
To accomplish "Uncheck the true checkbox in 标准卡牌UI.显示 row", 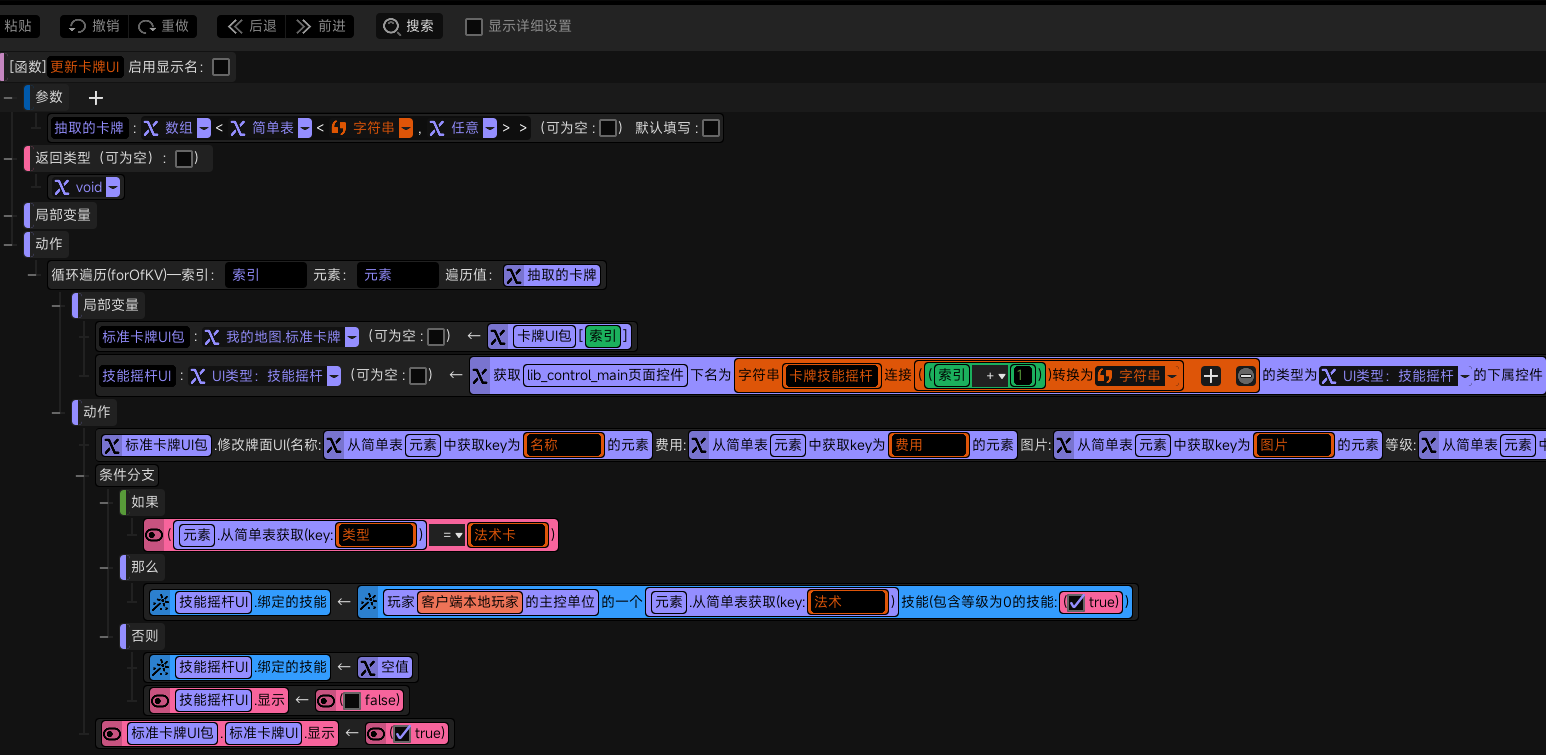I will pos(402,734).
